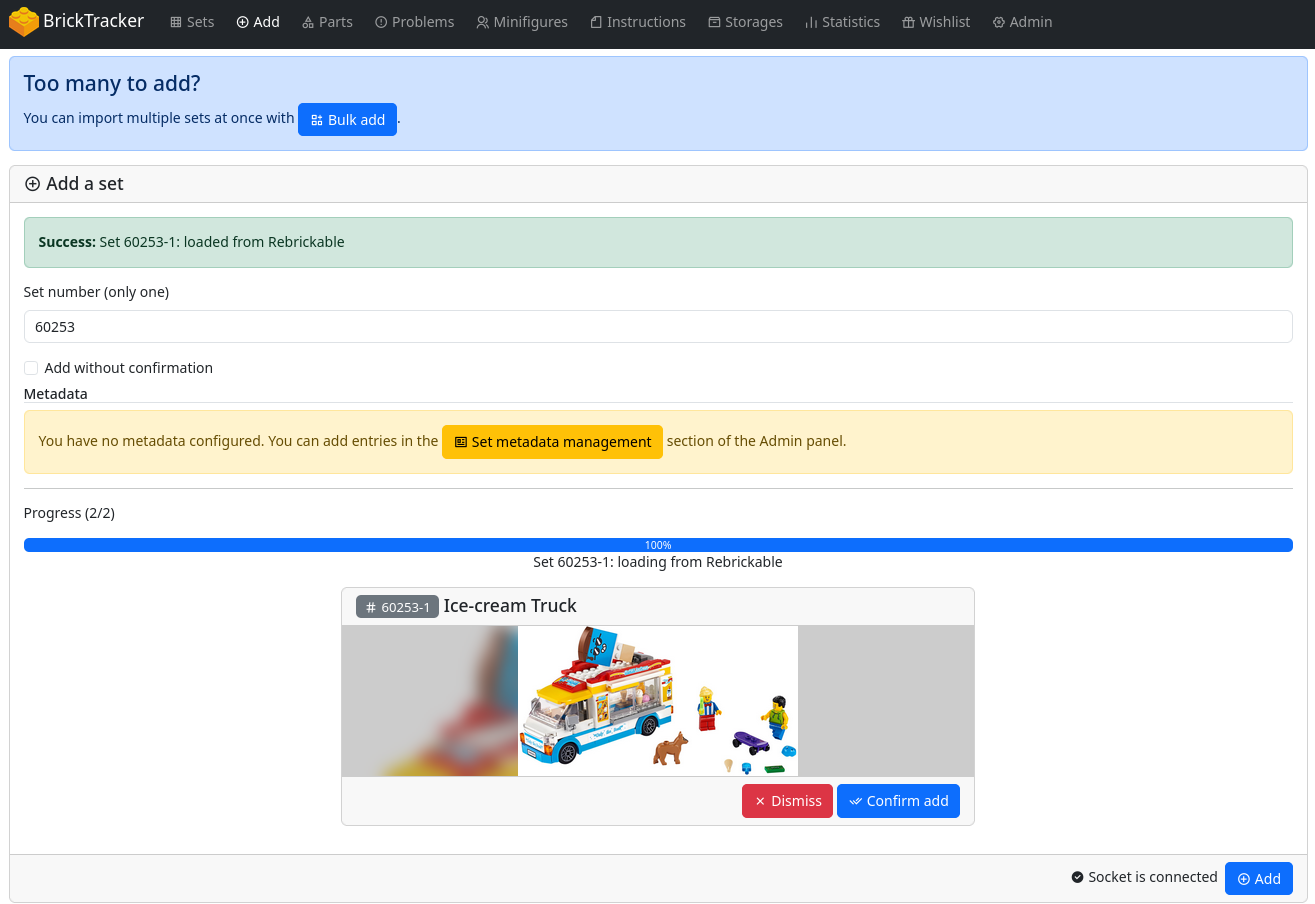Click the 60253-1 set number badge
This screenshot has height=904, width=1315.
397,607
